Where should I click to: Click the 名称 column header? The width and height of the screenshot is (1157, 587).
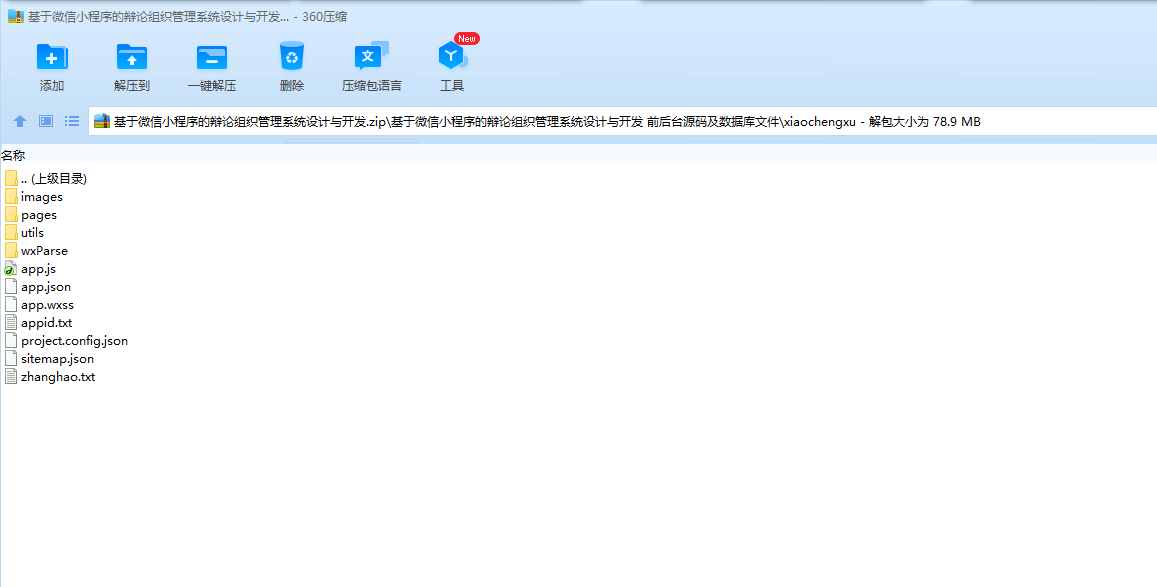13,156
